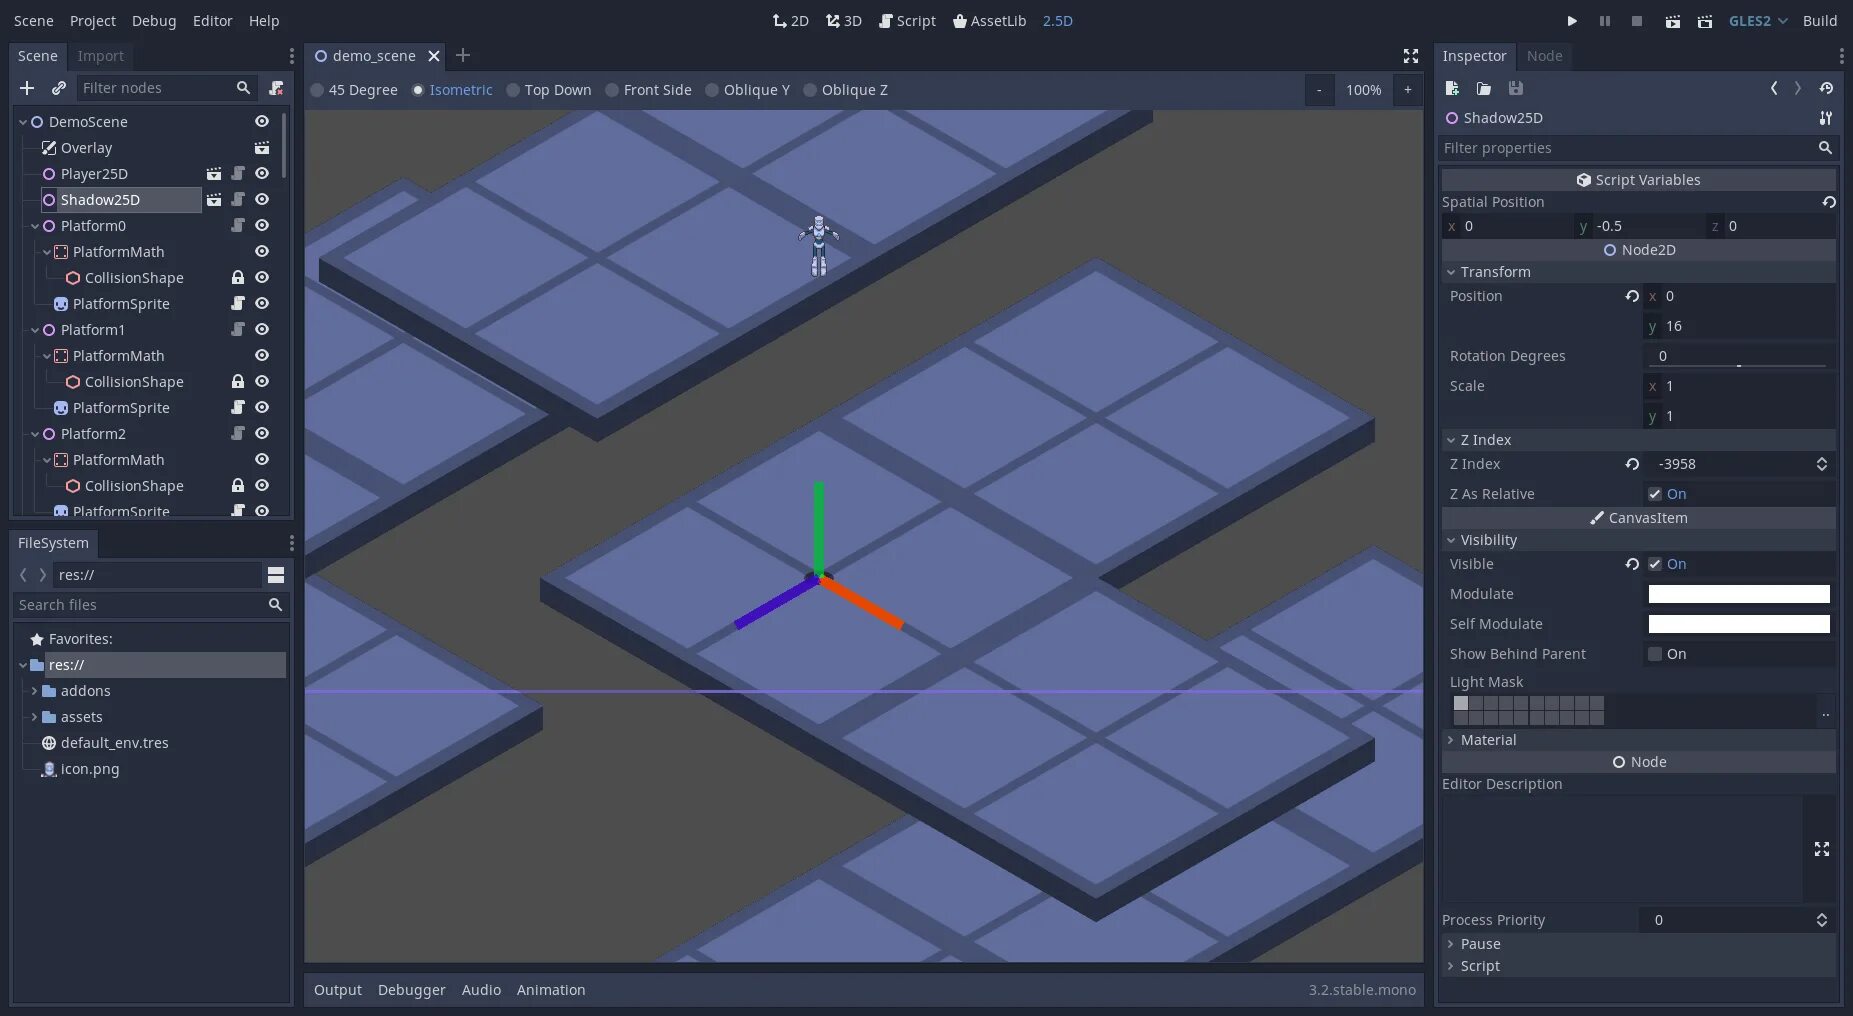Open the Project menu
This screenshot has height=1016, width=1853.
click(x=92, y=20)
